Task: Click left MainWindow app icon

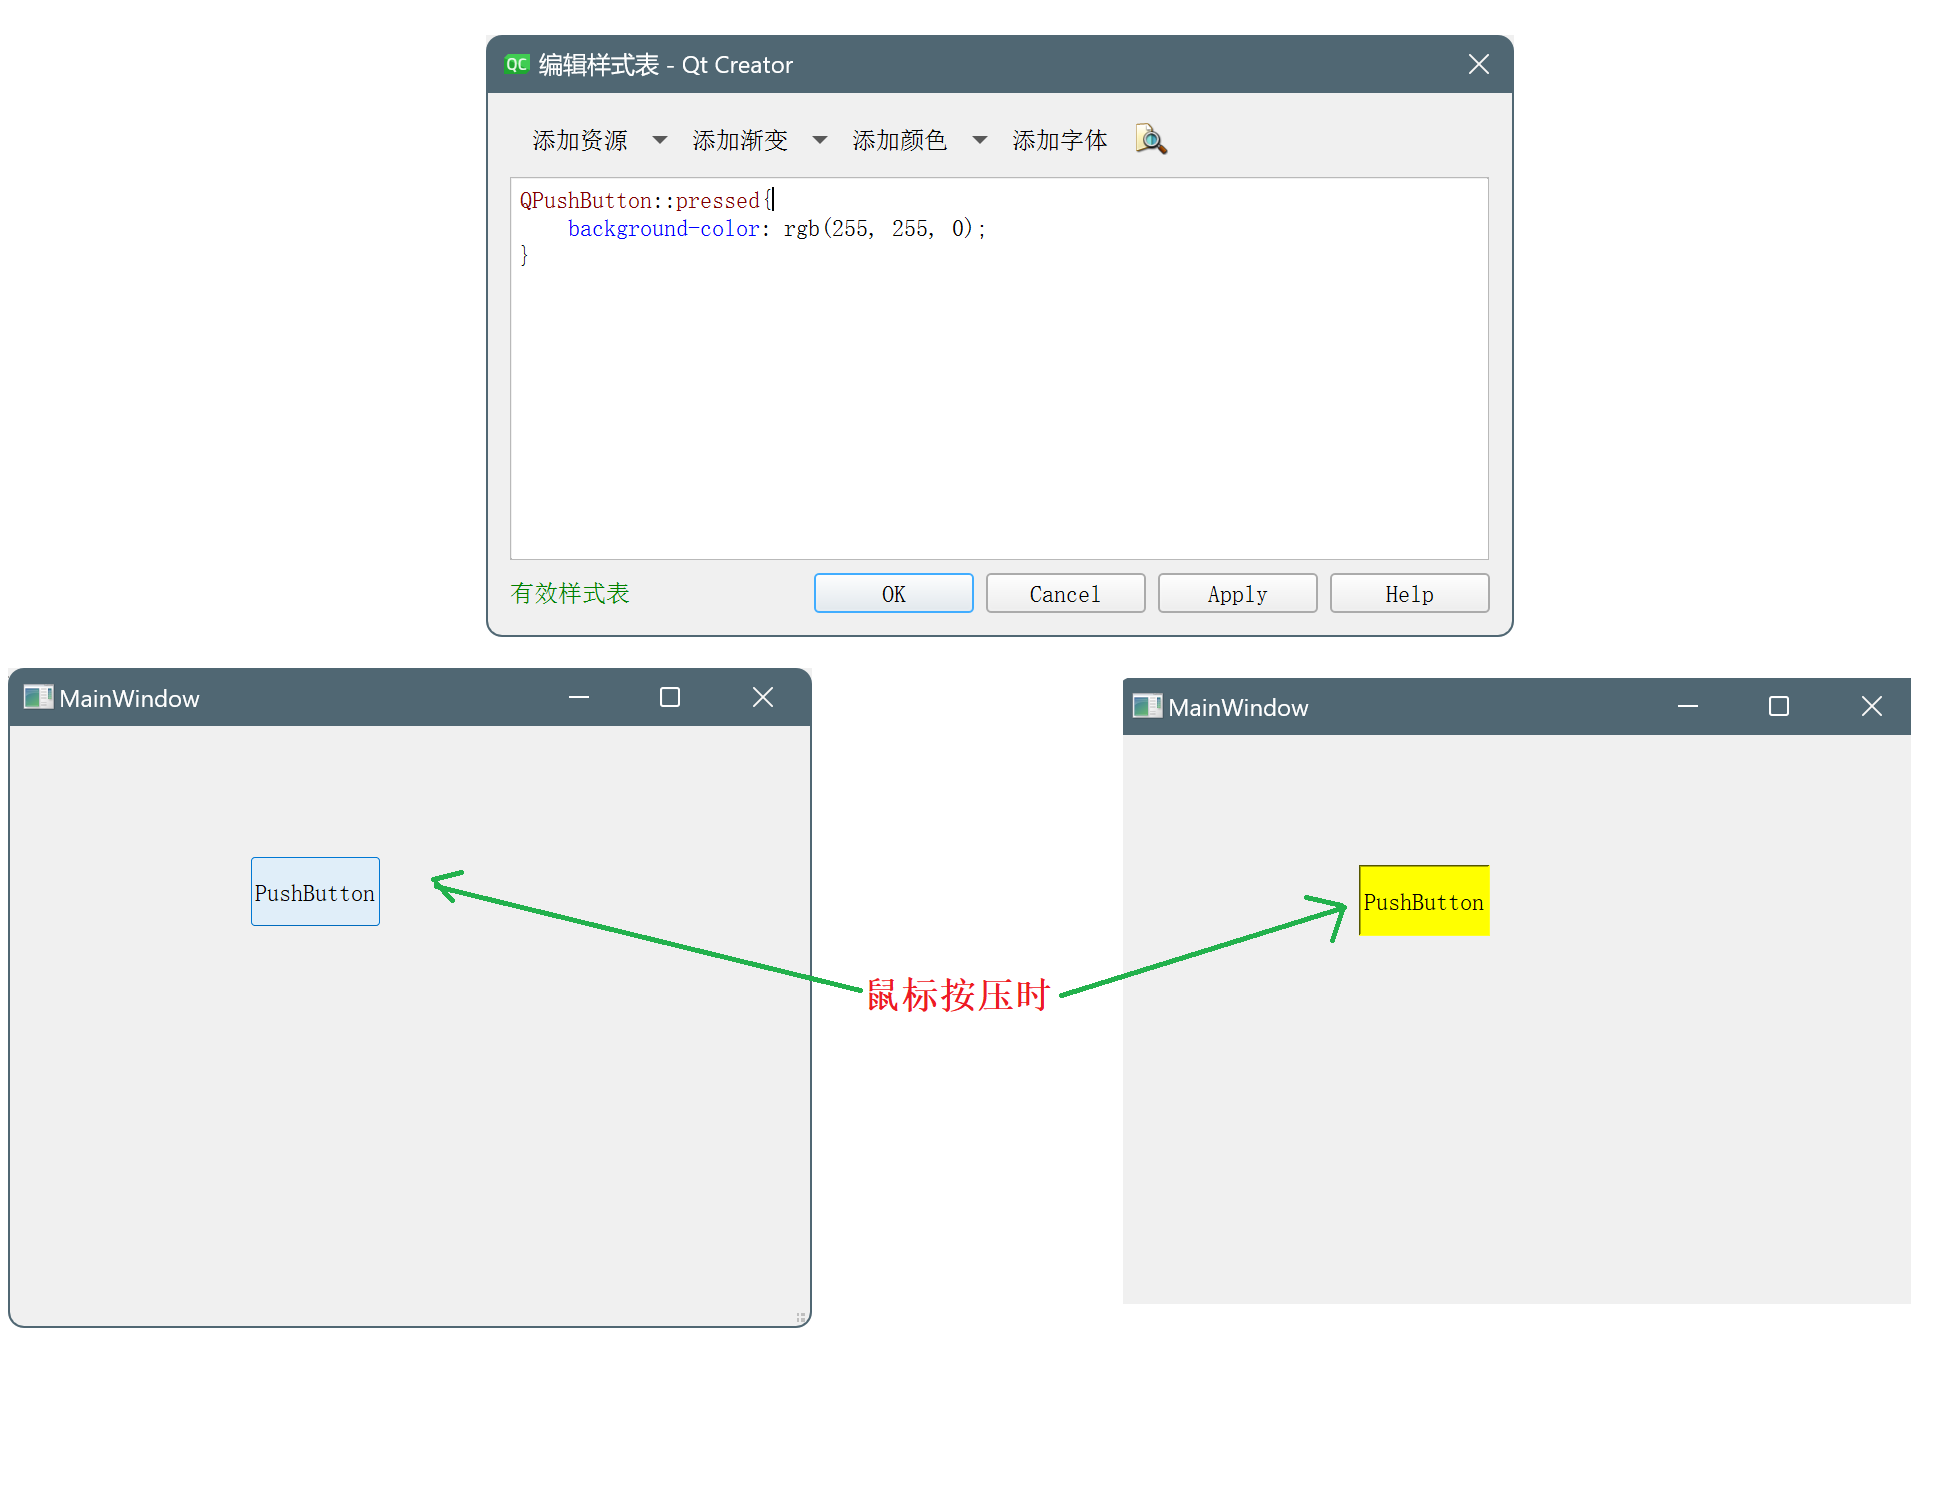Action: (x=38, y=697)
